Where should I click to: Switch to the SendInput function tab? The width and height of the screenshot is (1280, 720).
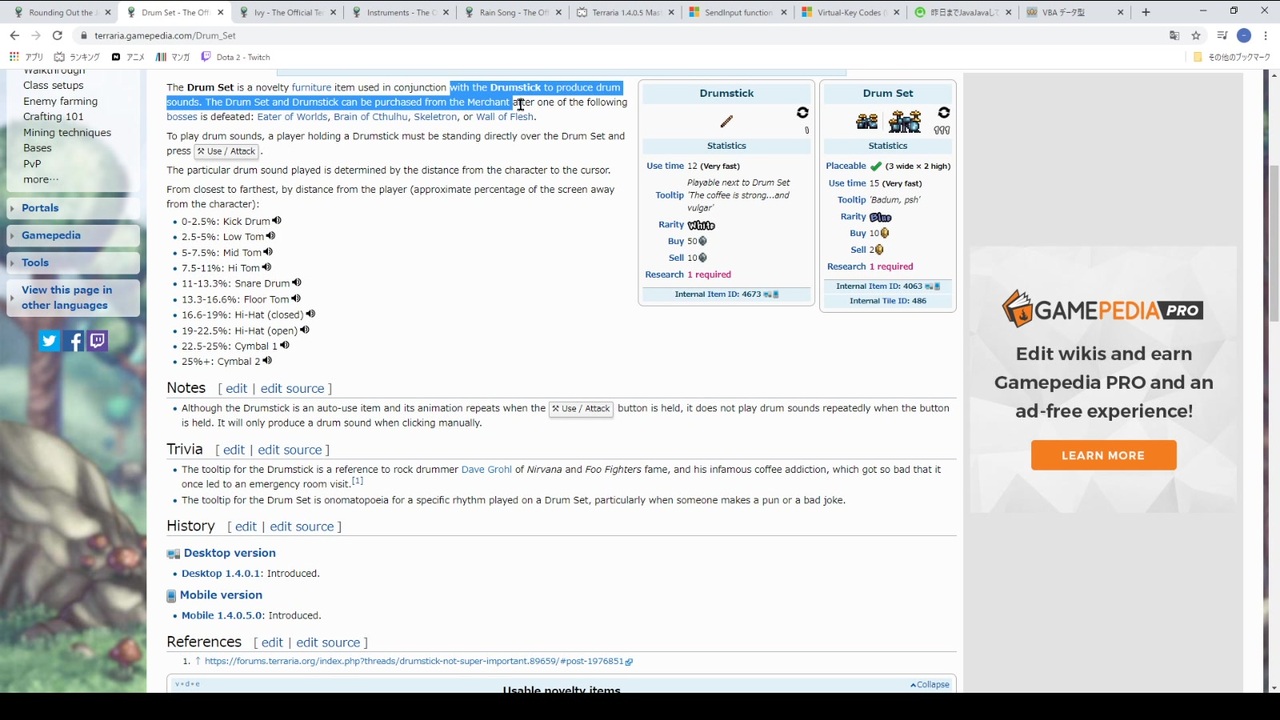tap(738, 12)
